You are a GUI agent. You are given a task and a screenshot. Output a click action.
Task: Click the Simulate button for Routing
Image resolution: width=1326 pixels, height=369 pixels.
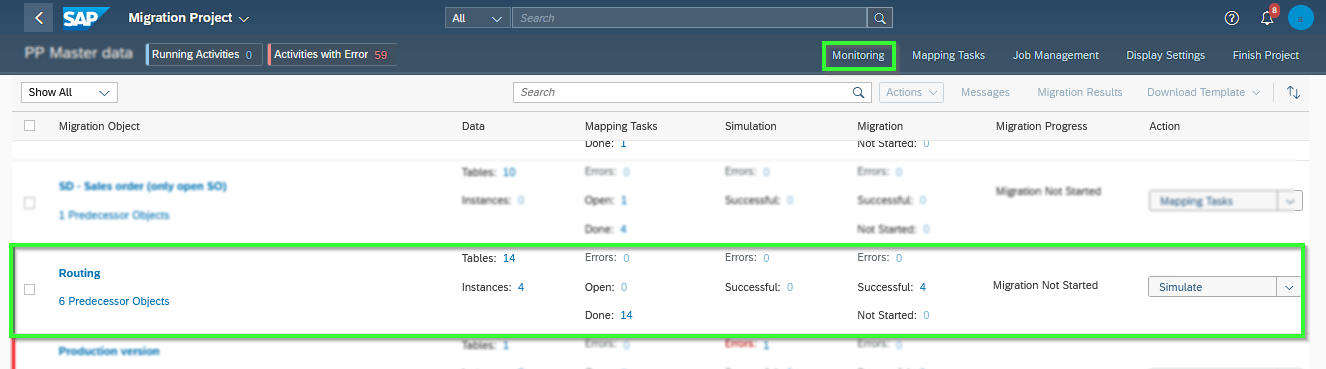(1212, 287)
